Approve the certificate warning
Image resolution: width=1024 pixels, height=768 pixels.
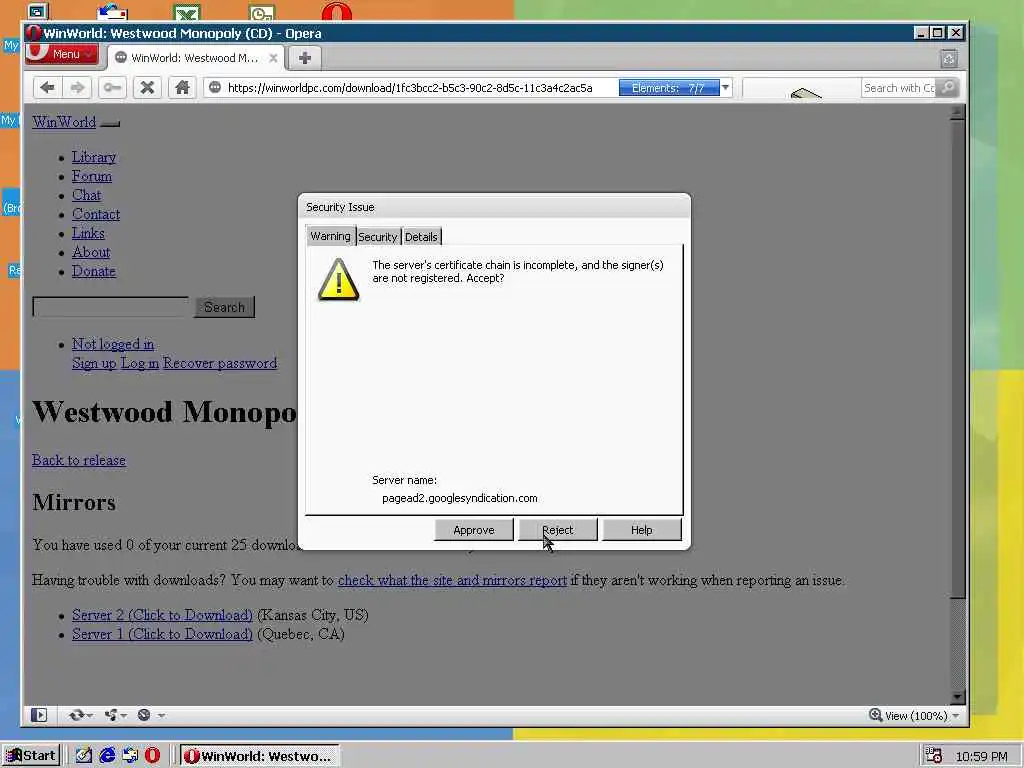pyautogui.click(x=473, y=530)
